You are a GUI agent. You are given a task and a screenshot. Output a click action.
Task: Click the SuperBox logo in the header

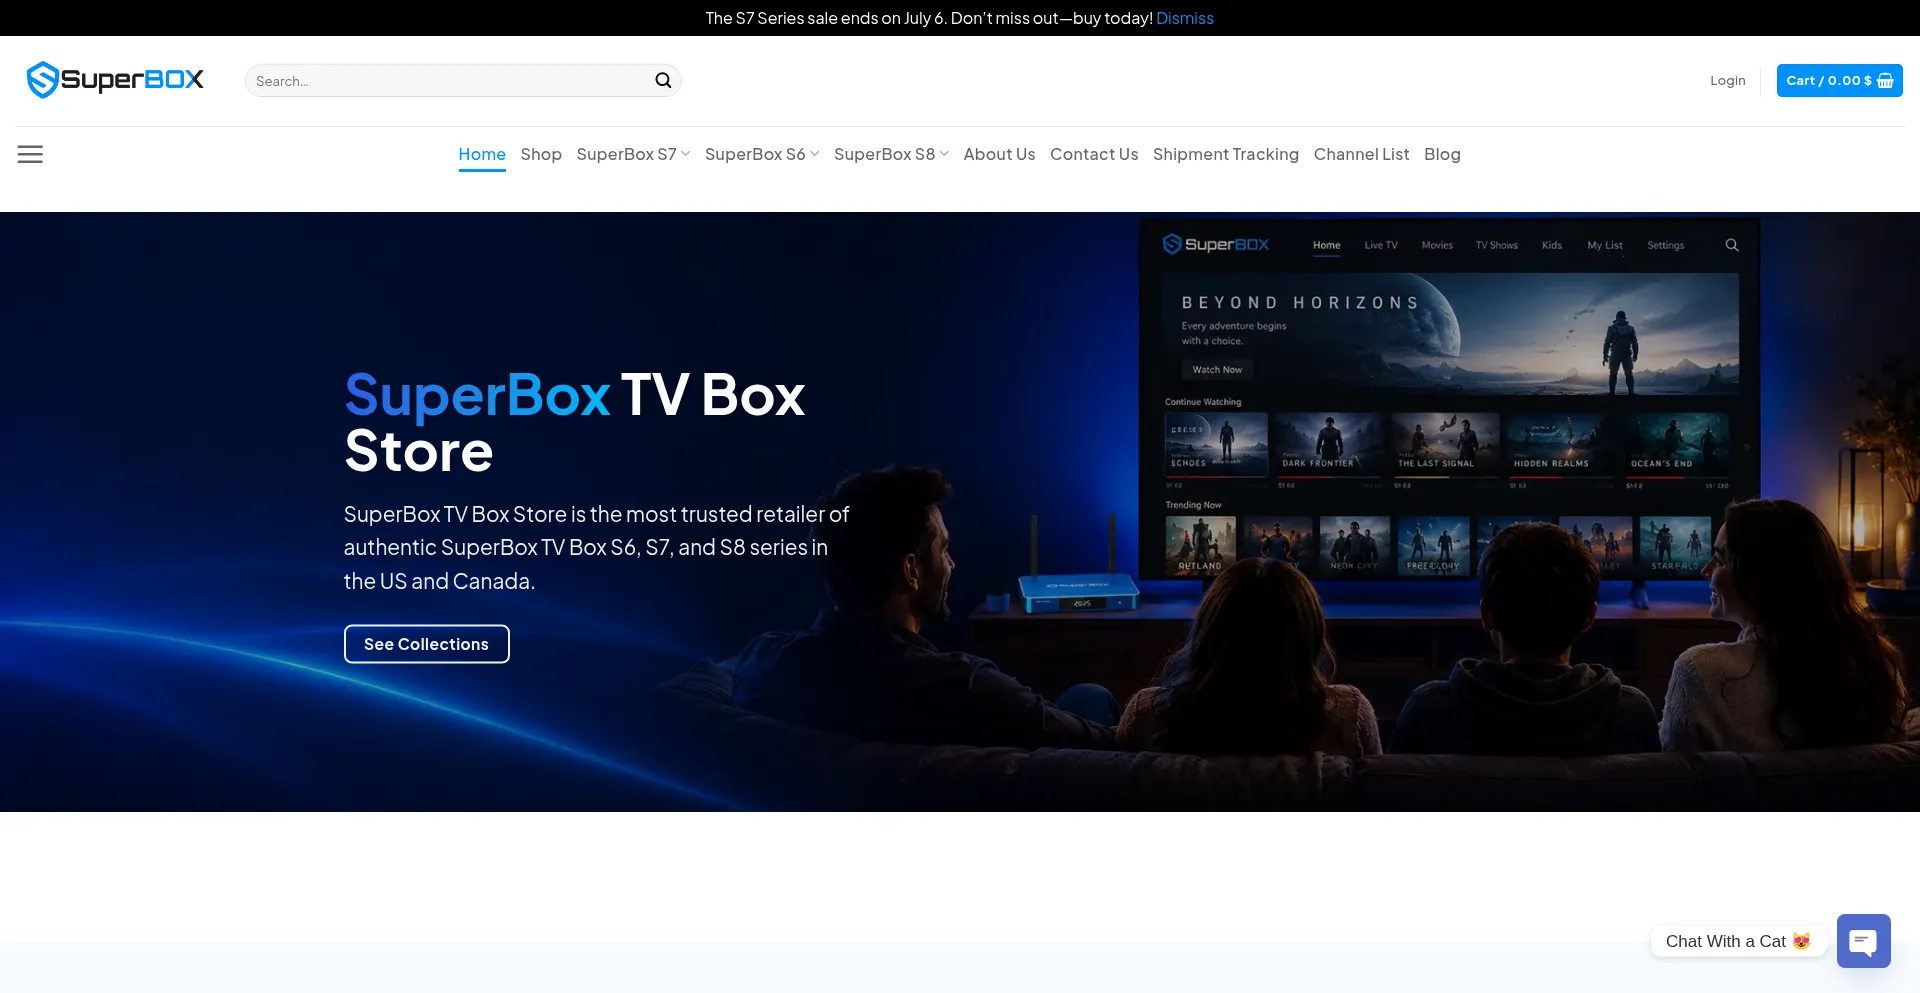click(115, 80)
